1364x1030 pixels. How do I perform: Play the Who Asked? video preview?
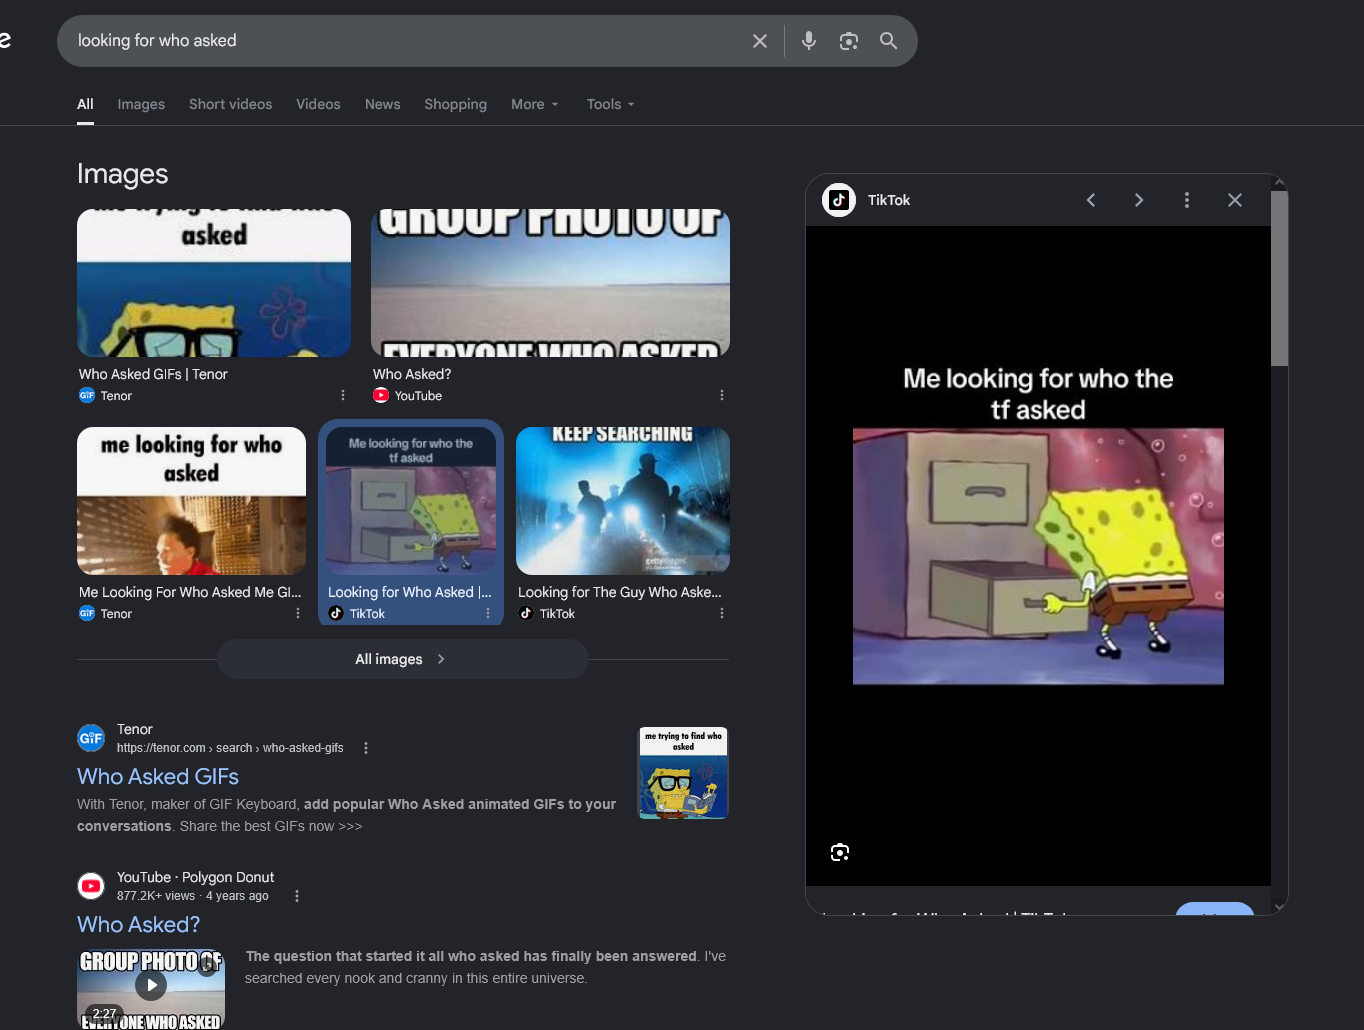click(x=151, y=986)
